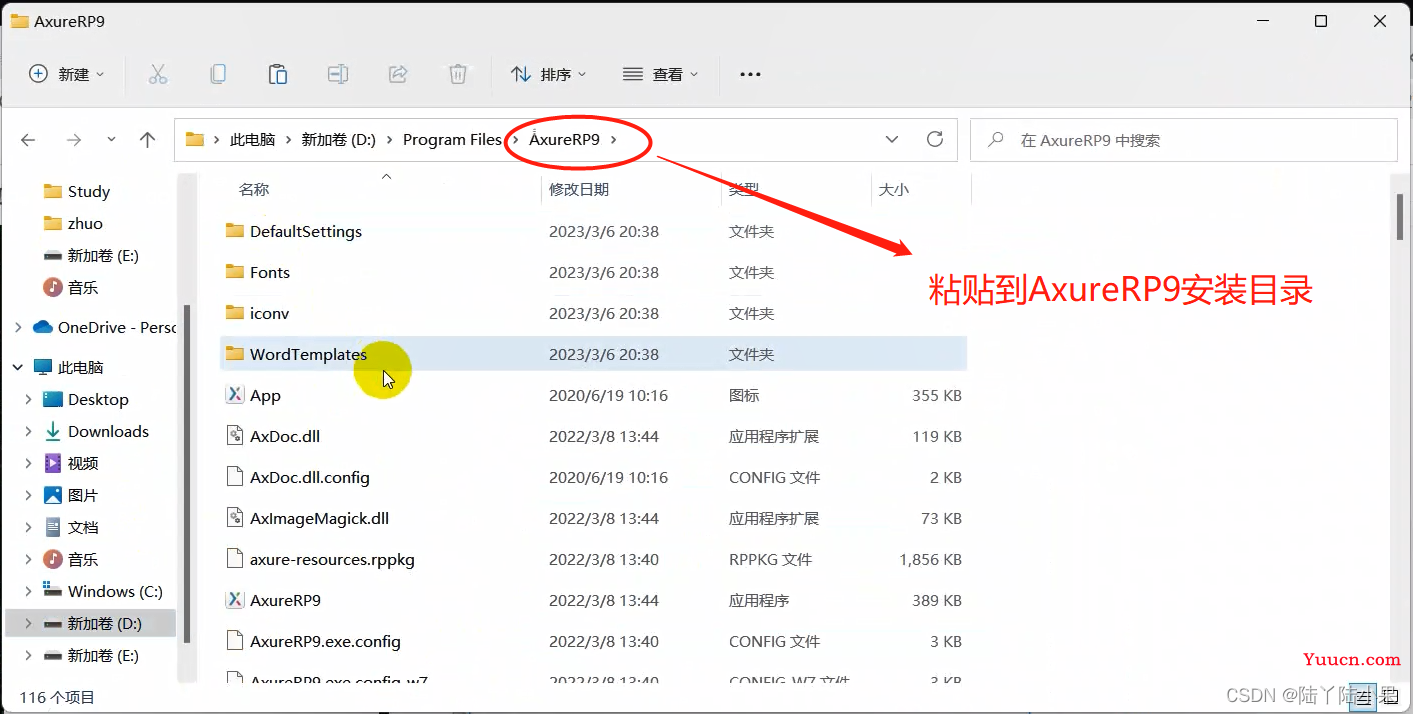1413x714 pixels.
Task: Sort by the 修改日期 column header
Action: click(579, 189)
